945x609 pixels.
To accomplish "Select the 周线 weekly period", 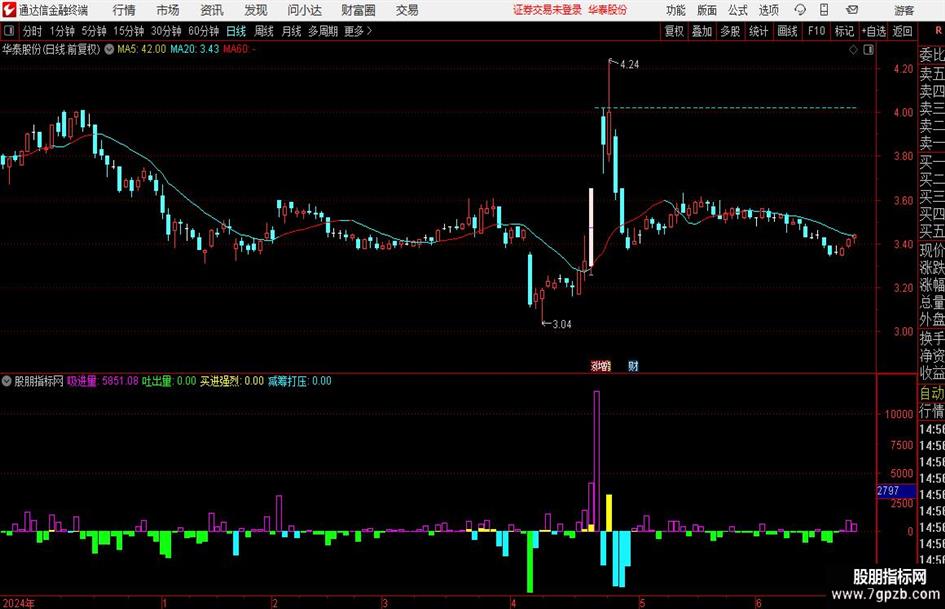I will tap(264, 31).
